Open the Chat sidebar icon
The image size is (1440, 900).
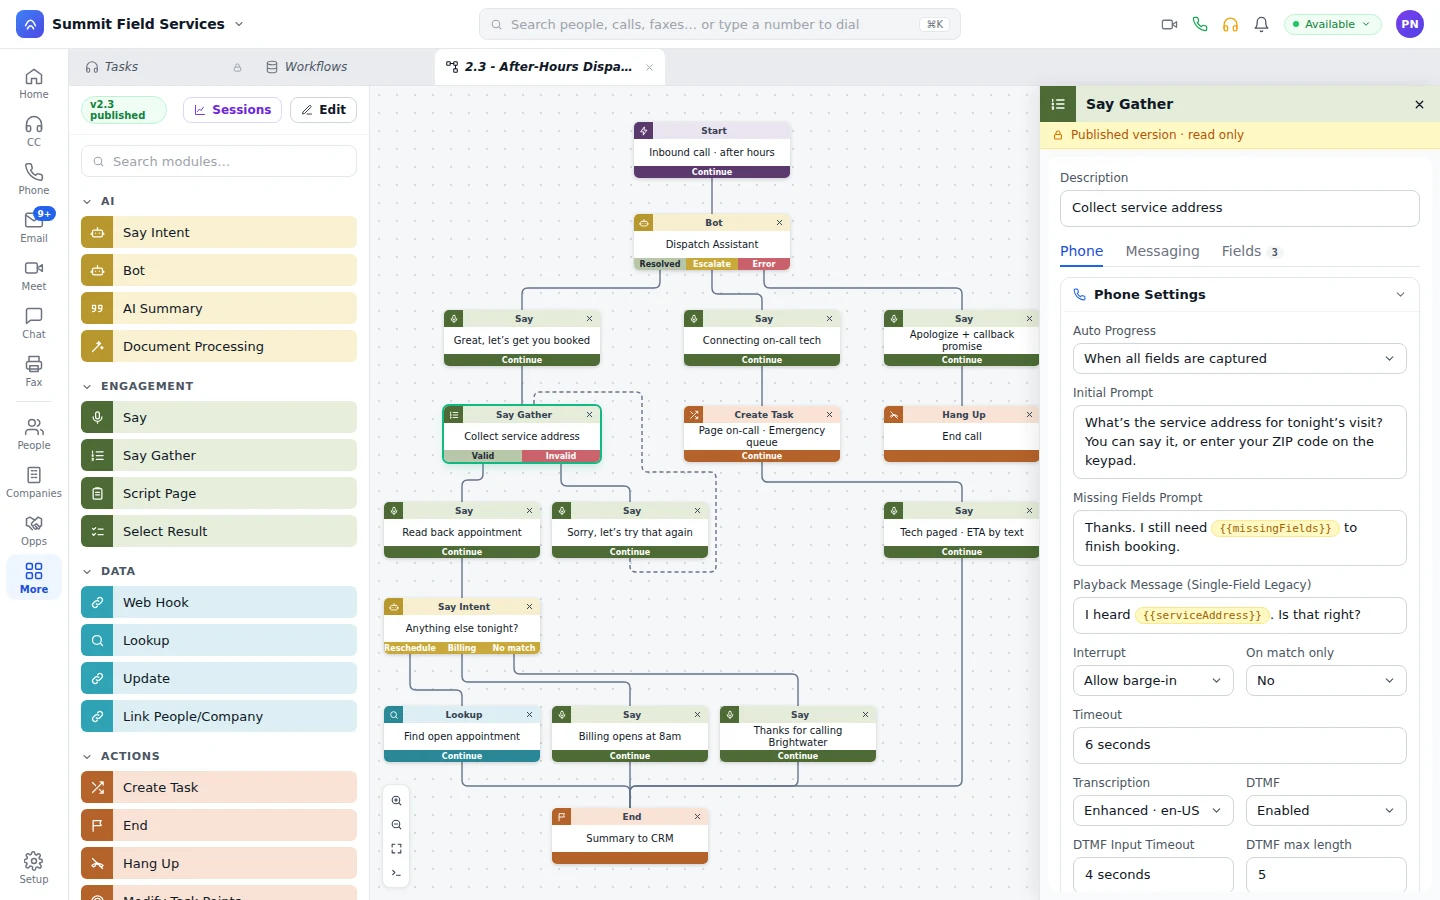coord(34,323)
